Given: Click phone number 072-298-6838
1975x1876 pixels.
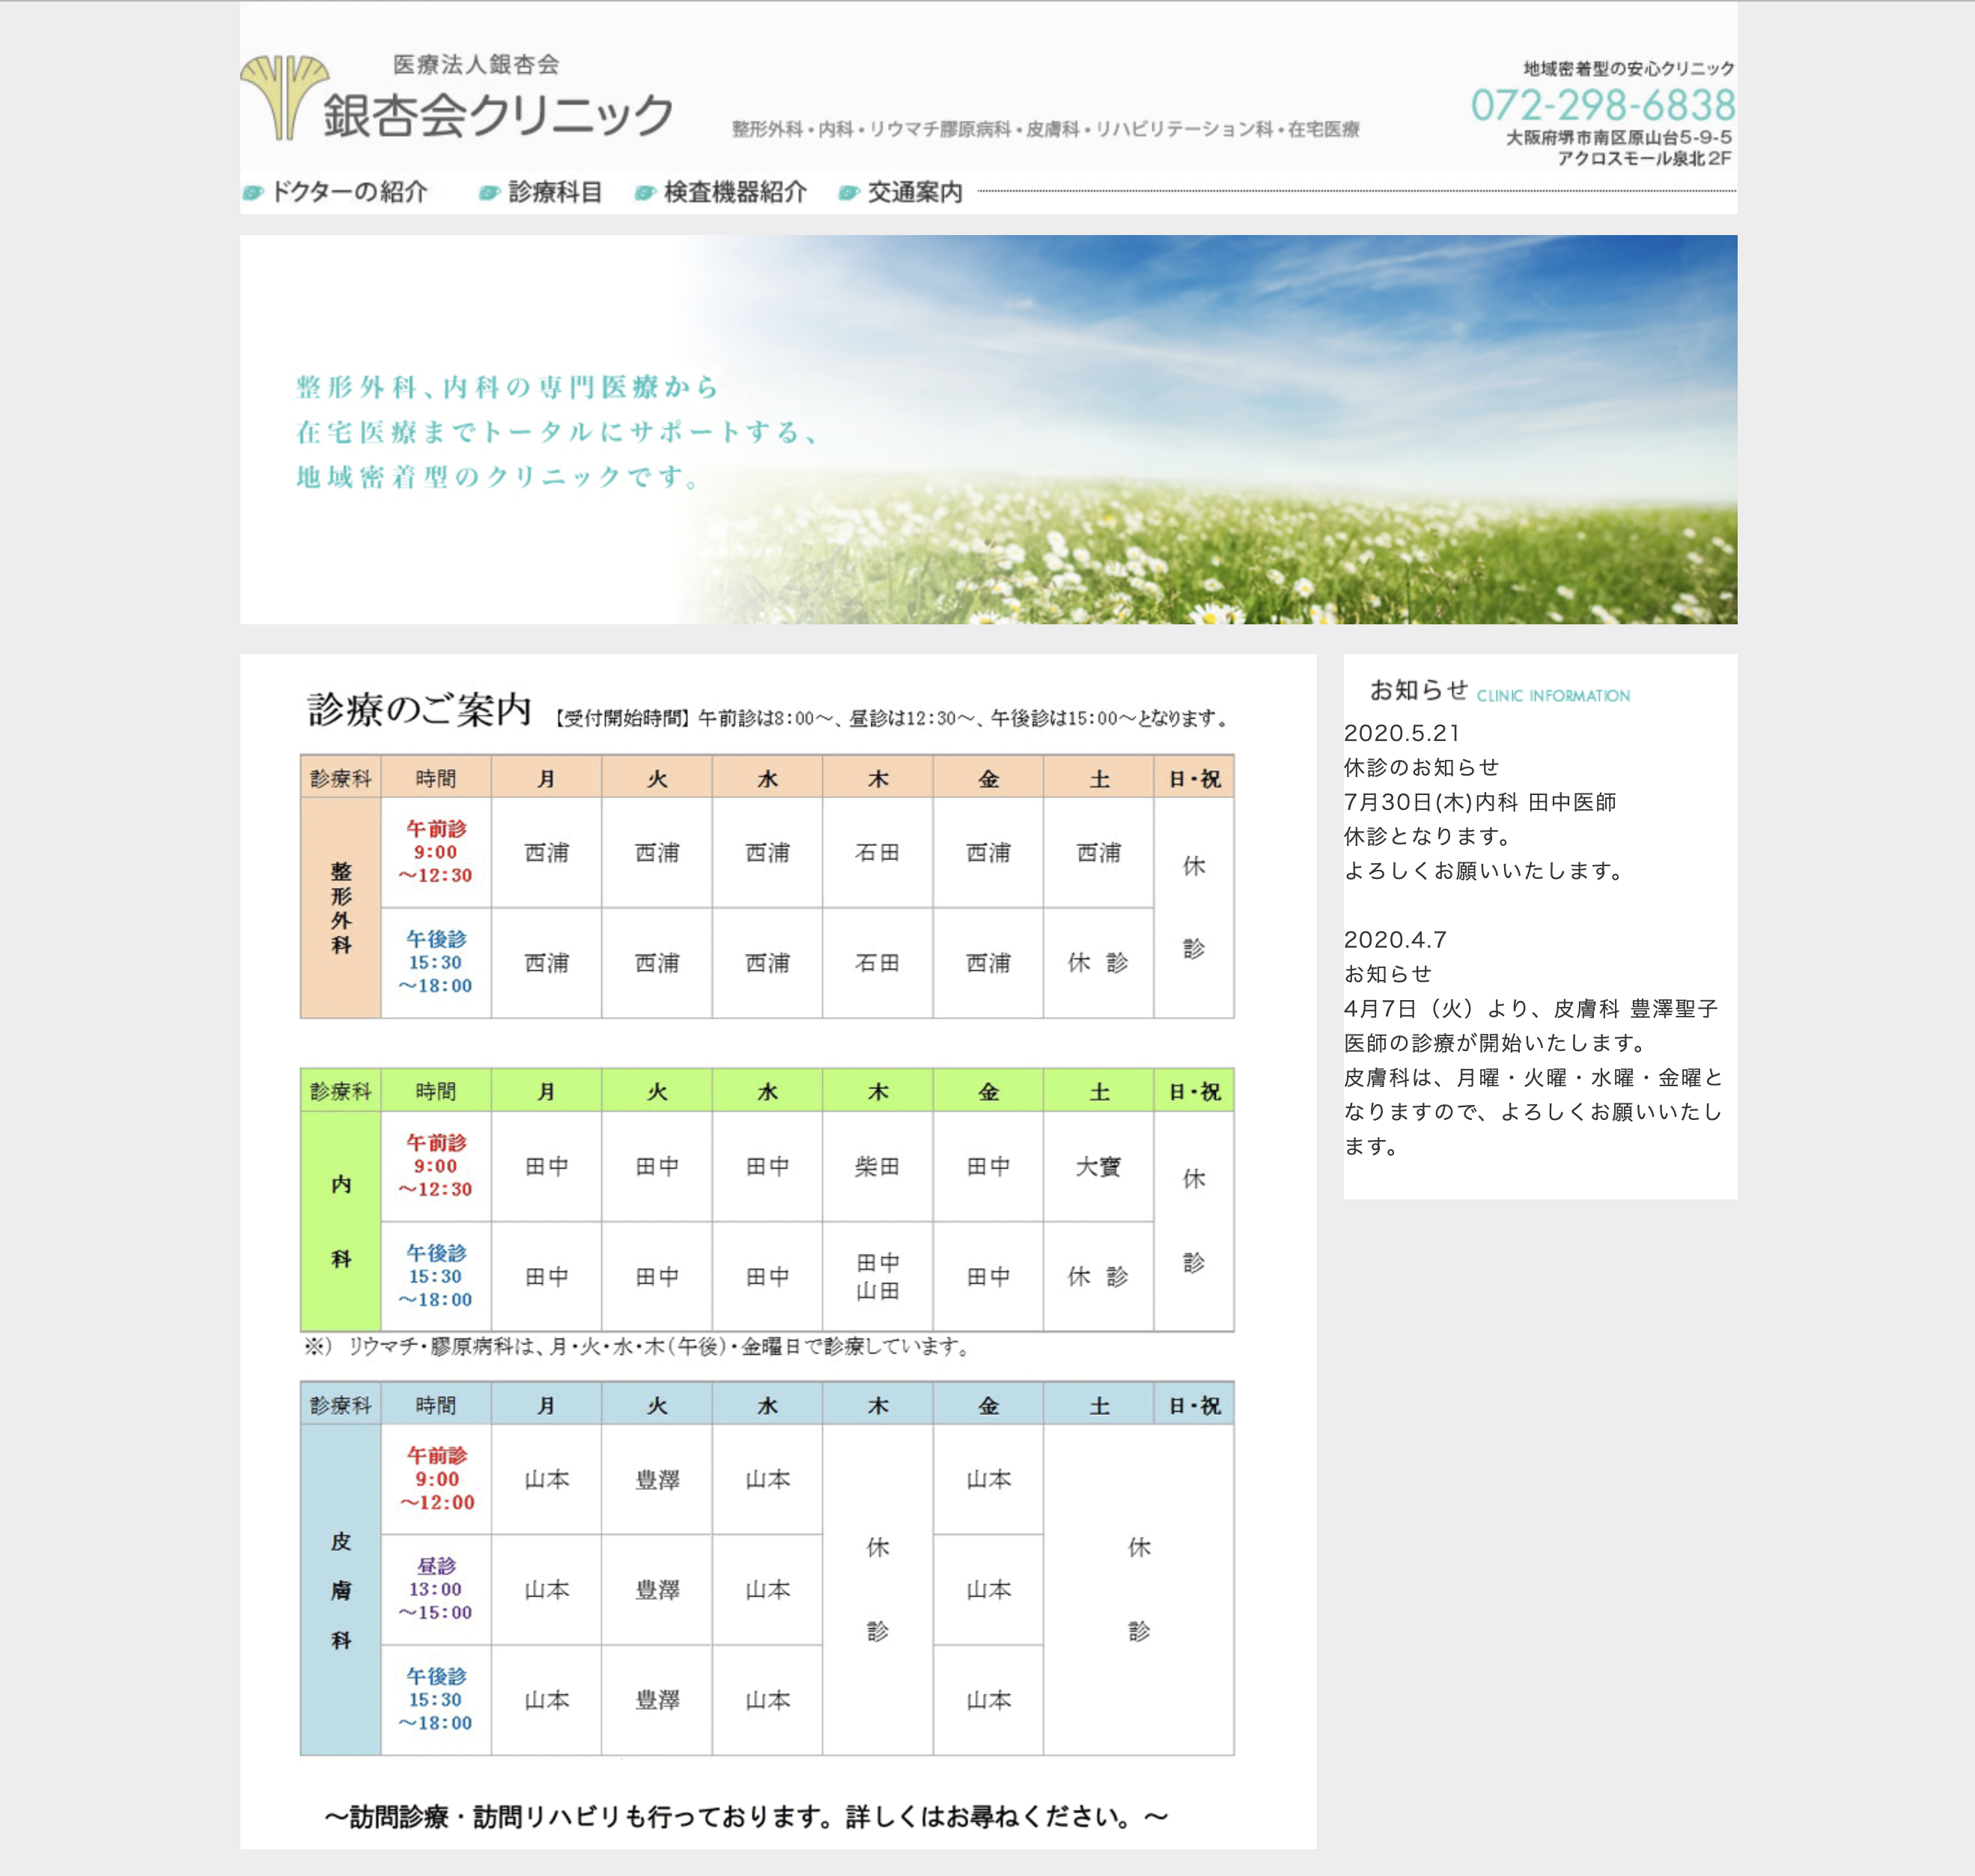Looking at the screenshot, I should pos(1603,105).
